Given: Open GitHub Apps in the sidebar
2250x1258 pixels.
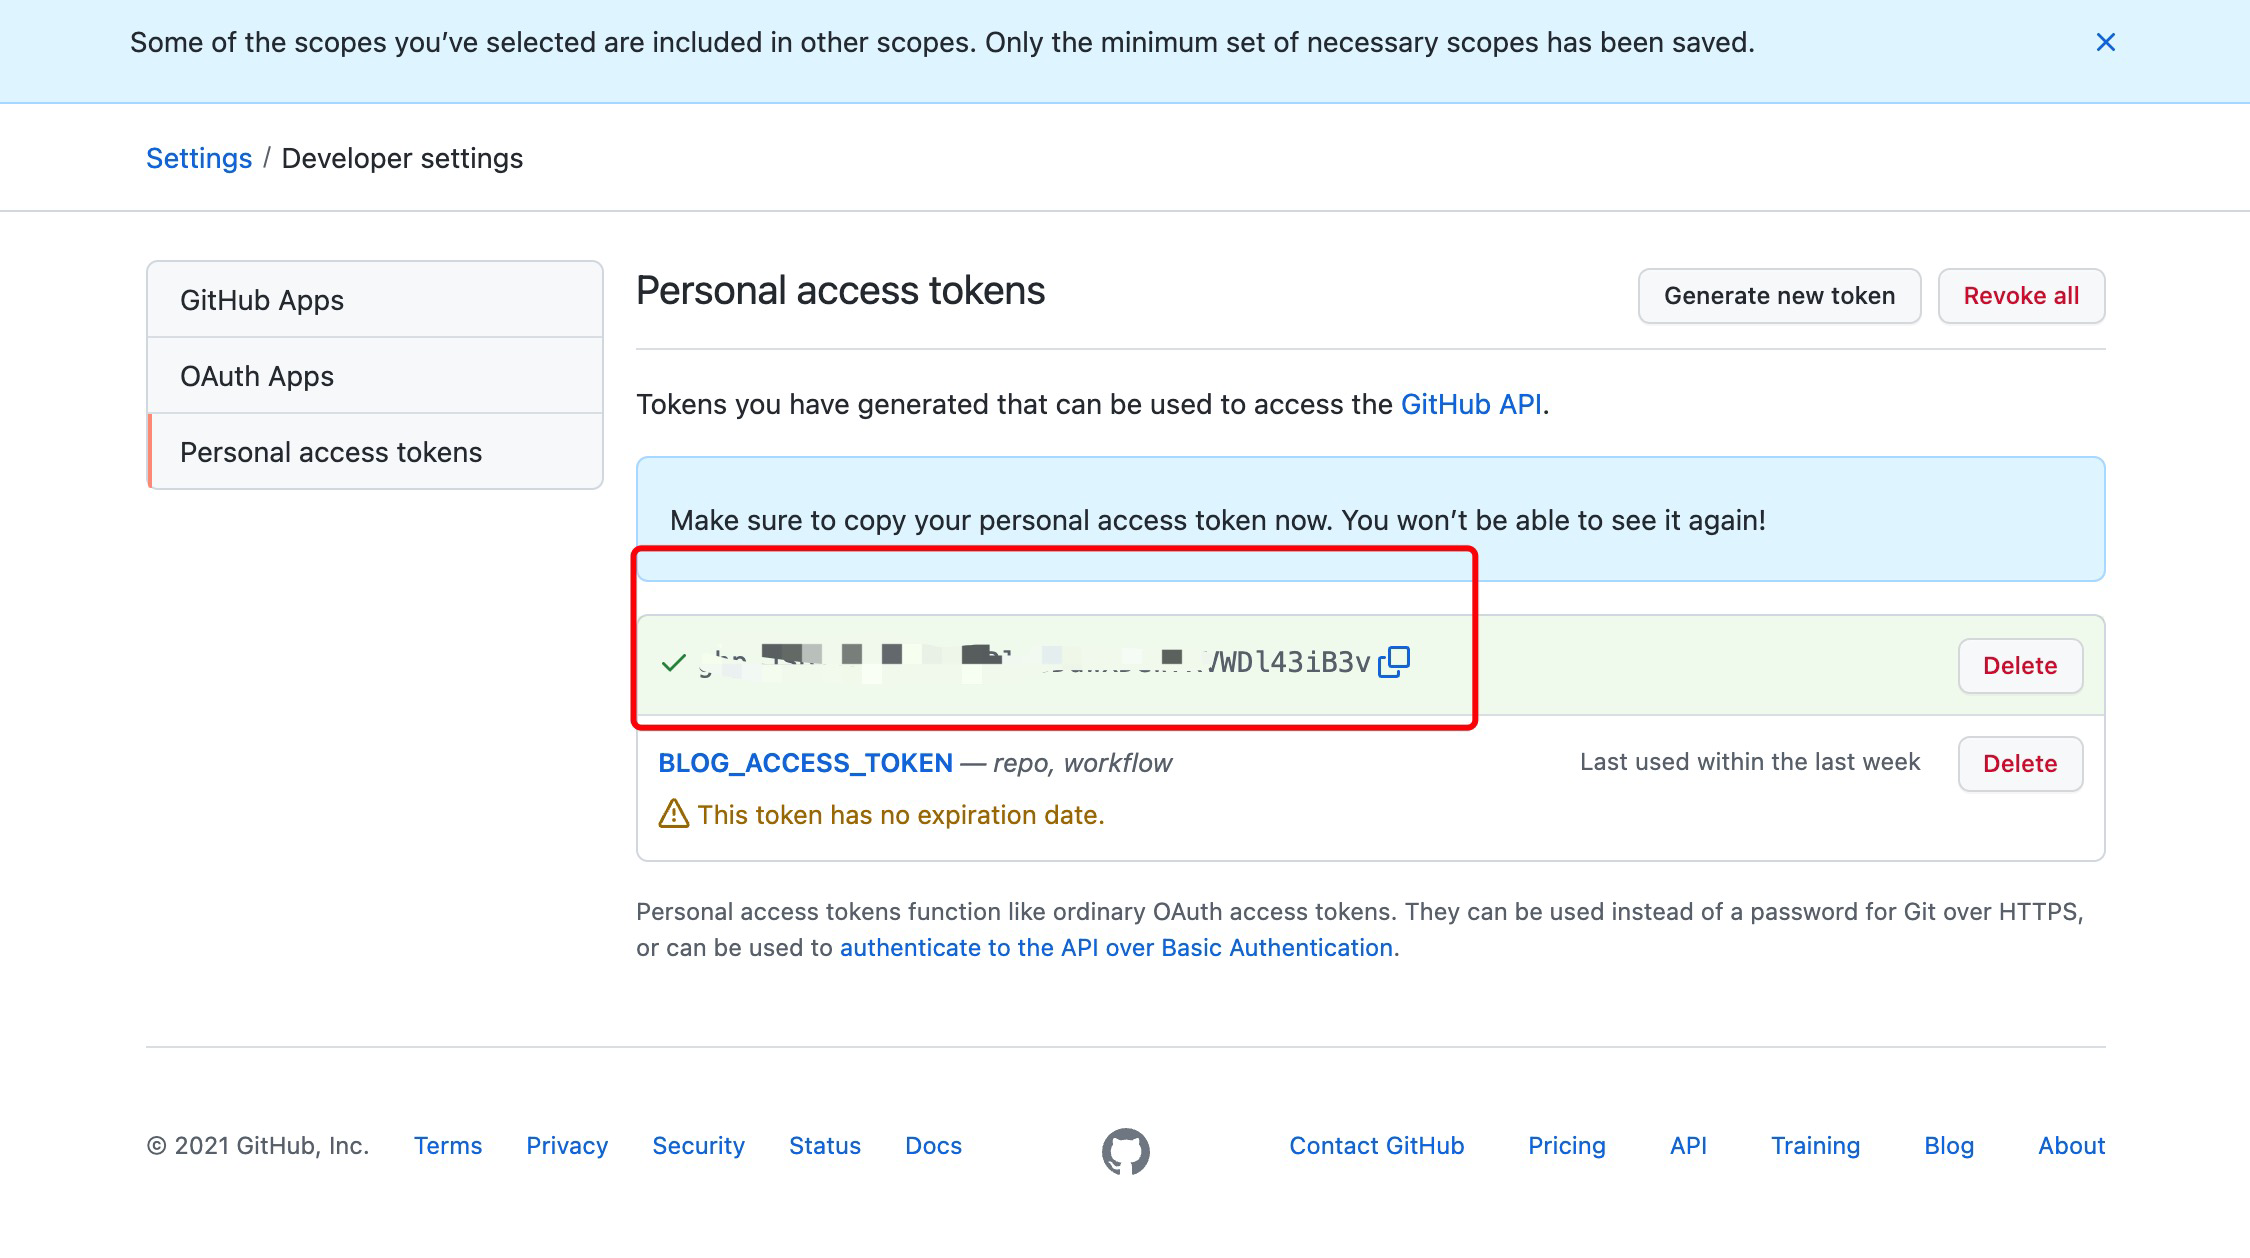Looking at the screenshot, I should (375, 300).
